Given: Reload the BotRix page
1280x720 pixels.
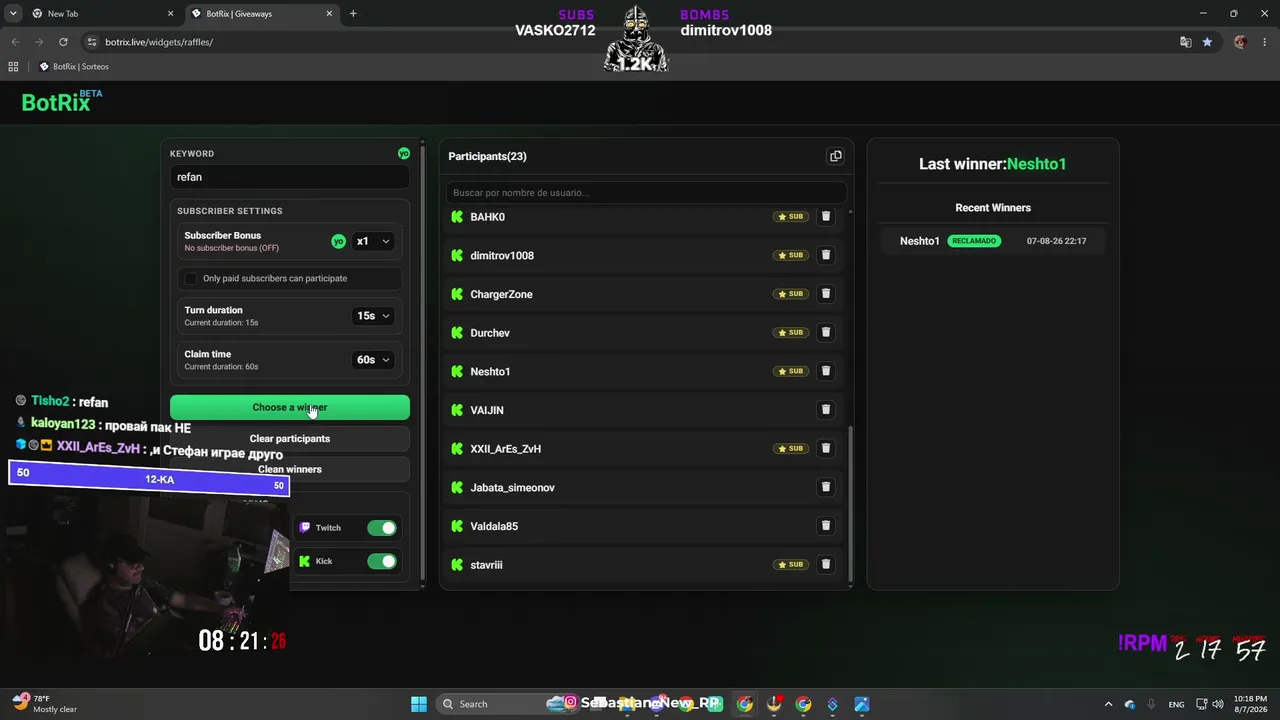Looking at the screenshot, I should pyautogui.click(x=63, y=42).
